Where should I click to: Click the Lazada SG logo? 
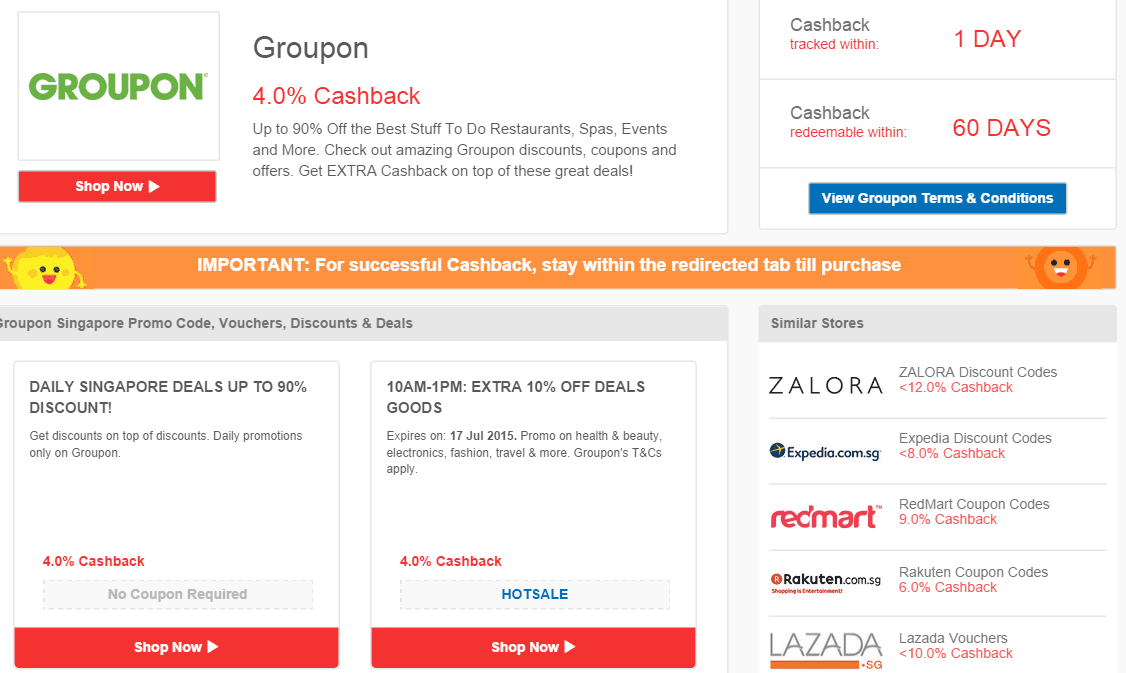pos(825,648)
